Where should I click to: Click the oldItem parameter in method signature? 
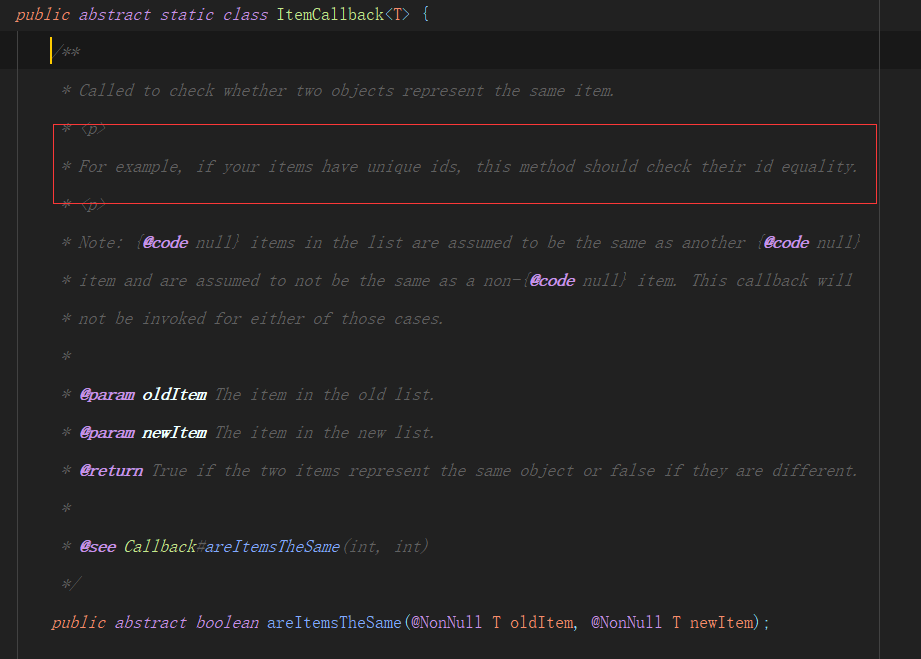[x=542, y=623]
